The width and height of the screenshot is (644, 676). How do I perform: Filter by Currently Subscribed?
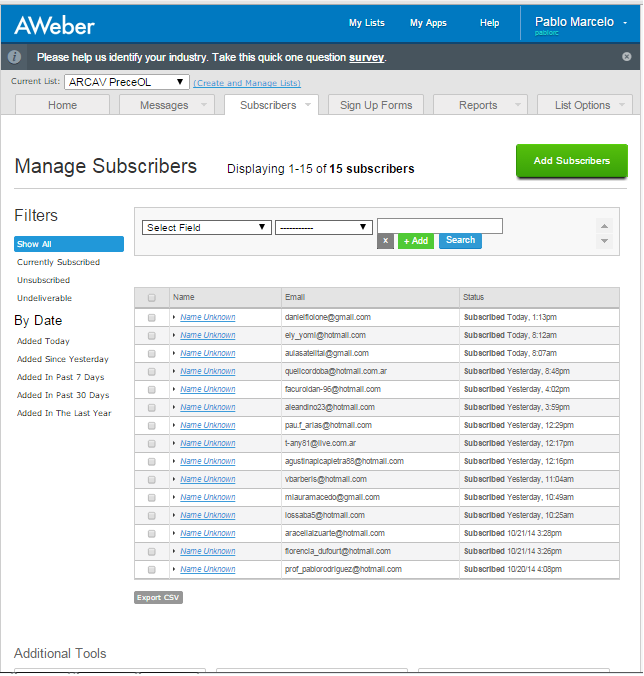point(58,262)
